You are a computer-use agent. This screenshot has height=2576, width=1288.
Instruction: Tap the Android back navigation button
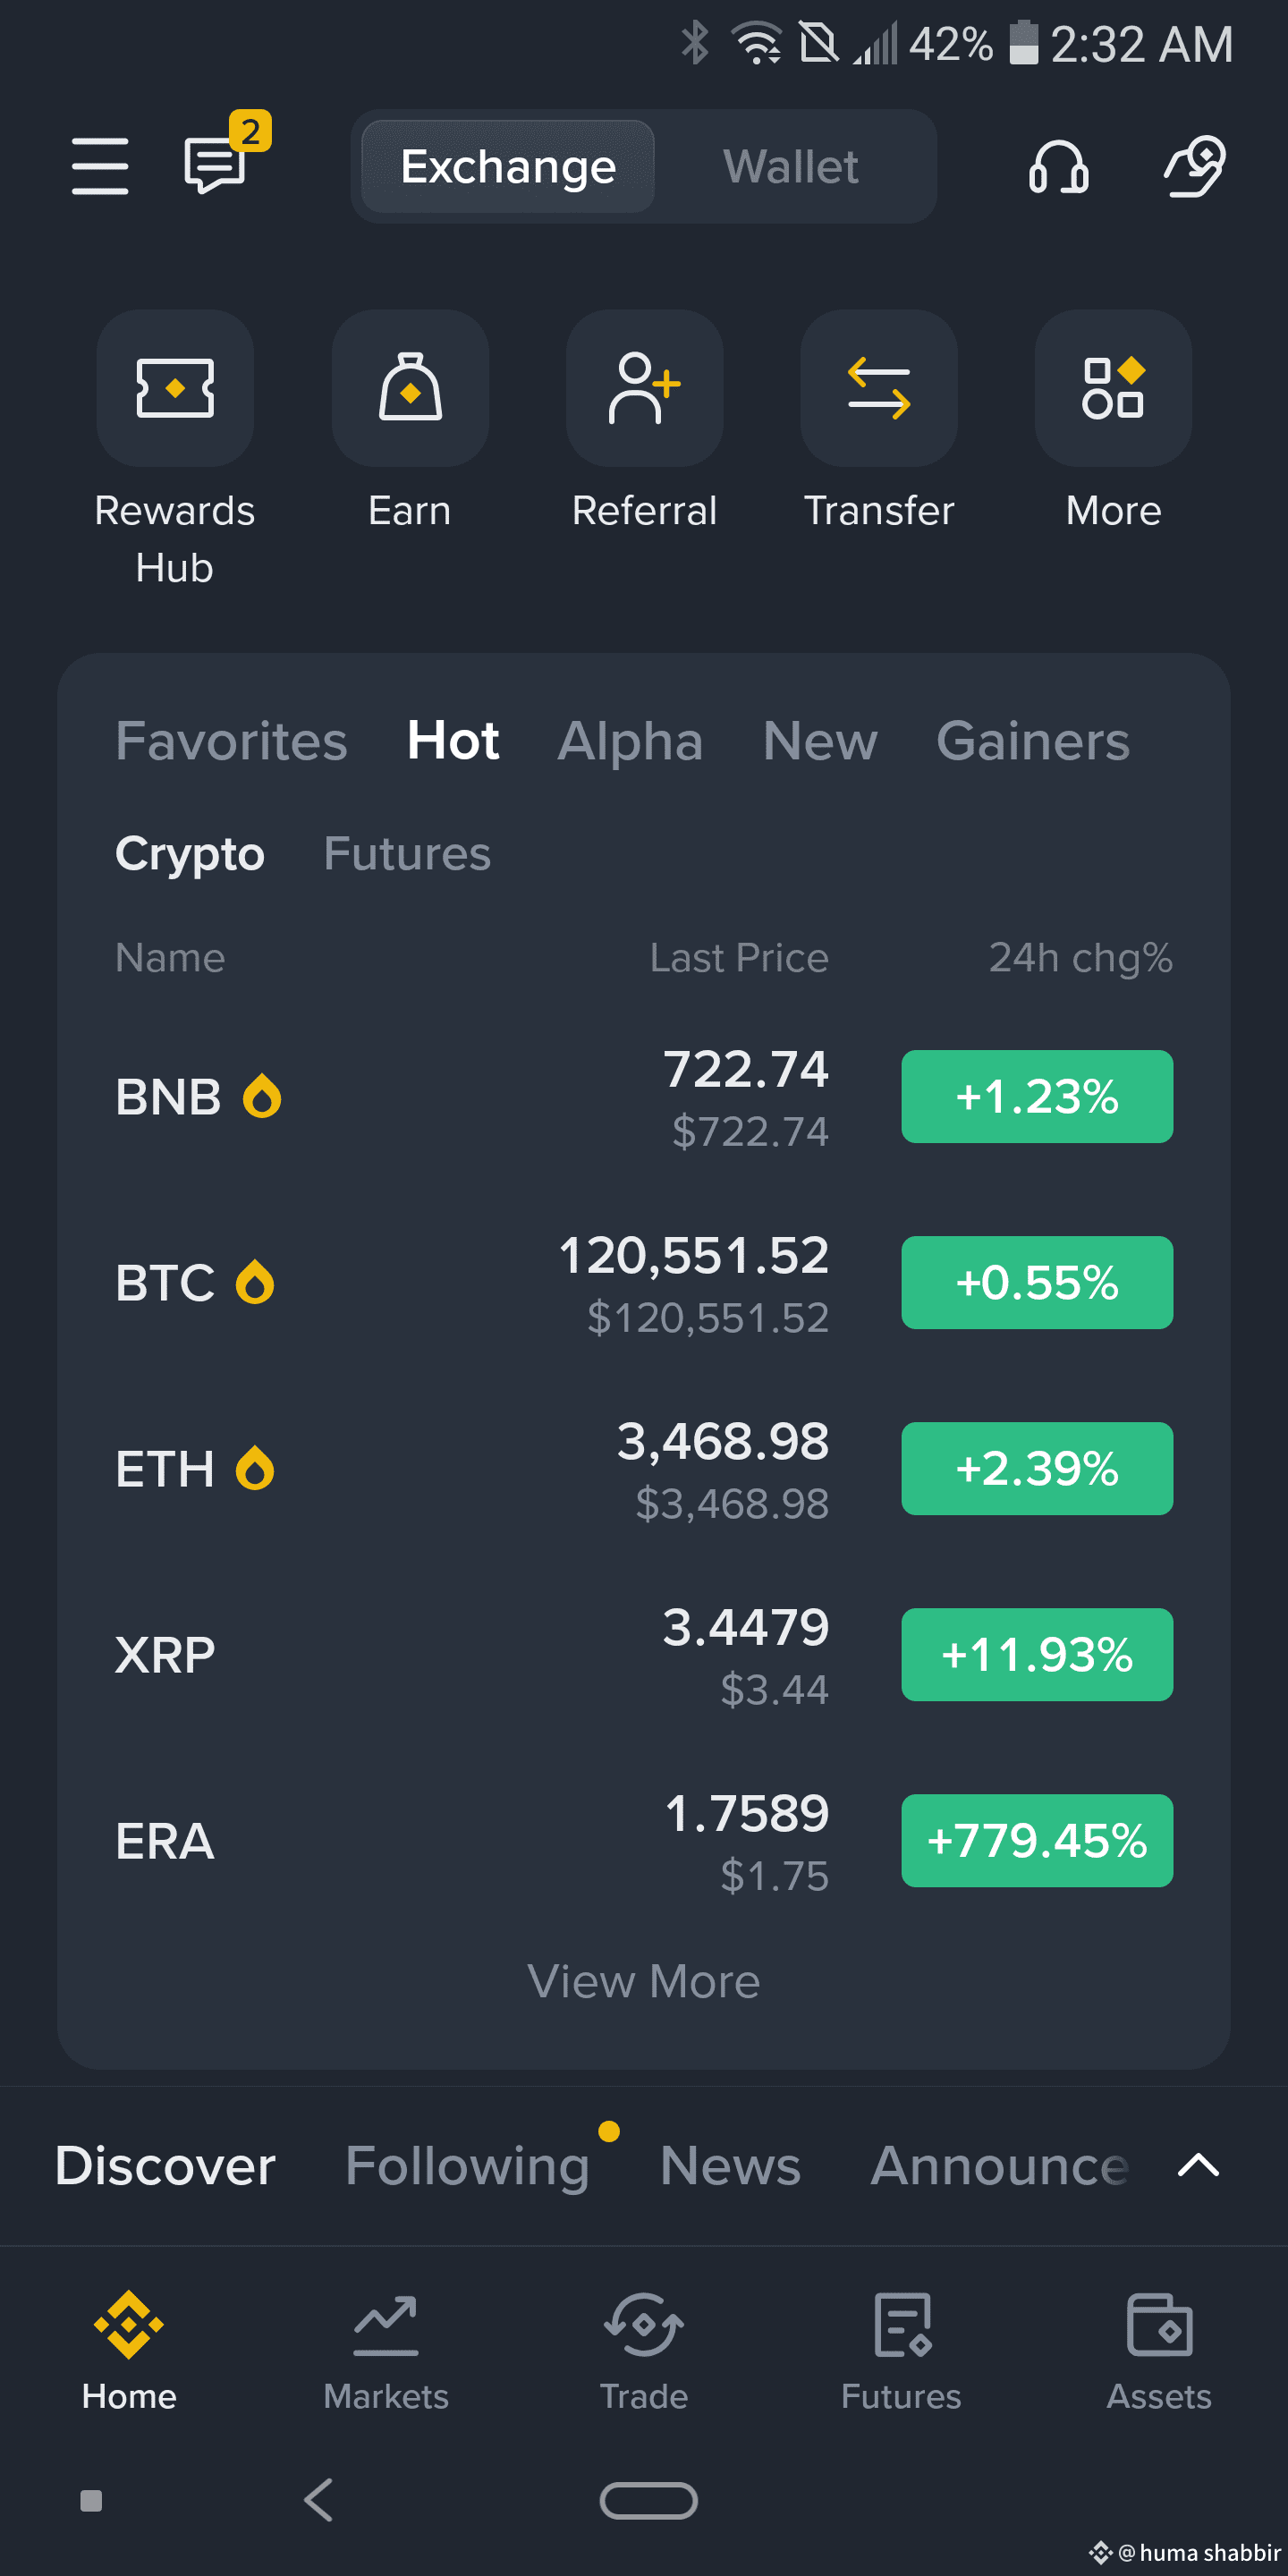click(319, 2500)
